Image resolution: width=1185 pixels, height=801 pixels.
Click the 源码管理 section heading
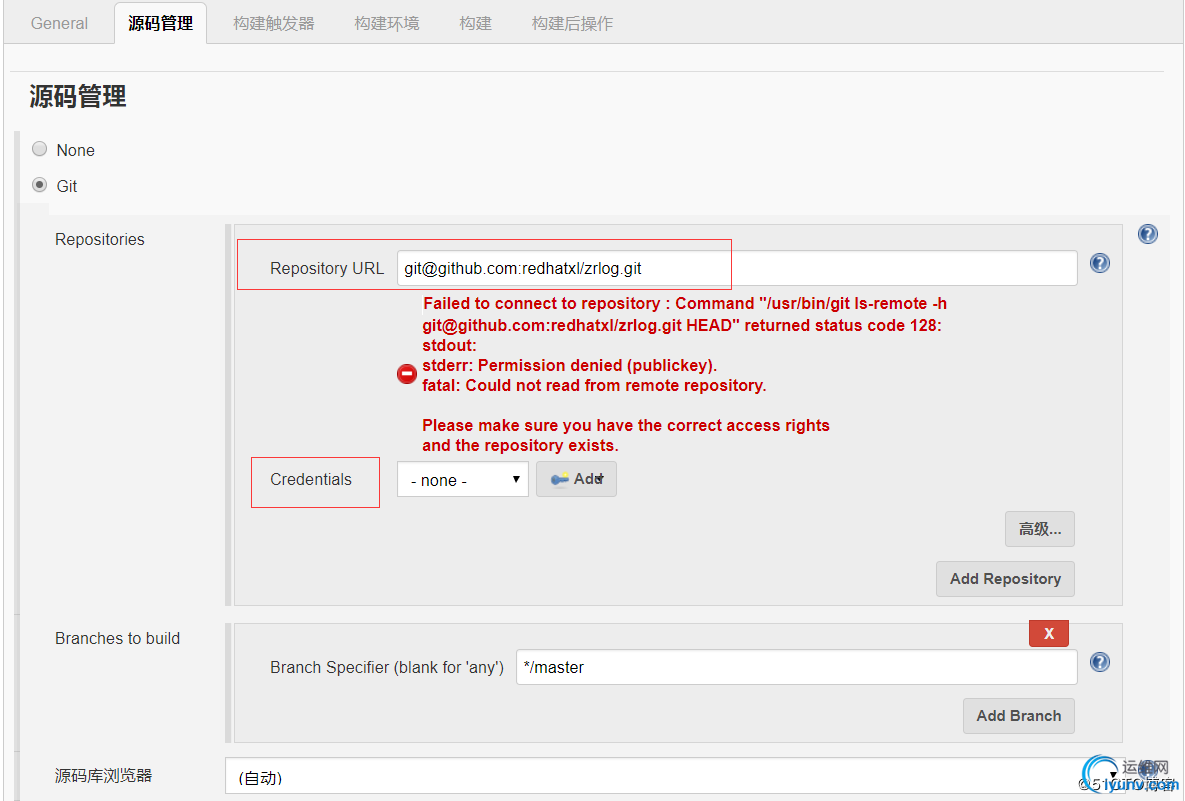pos(78,96)
